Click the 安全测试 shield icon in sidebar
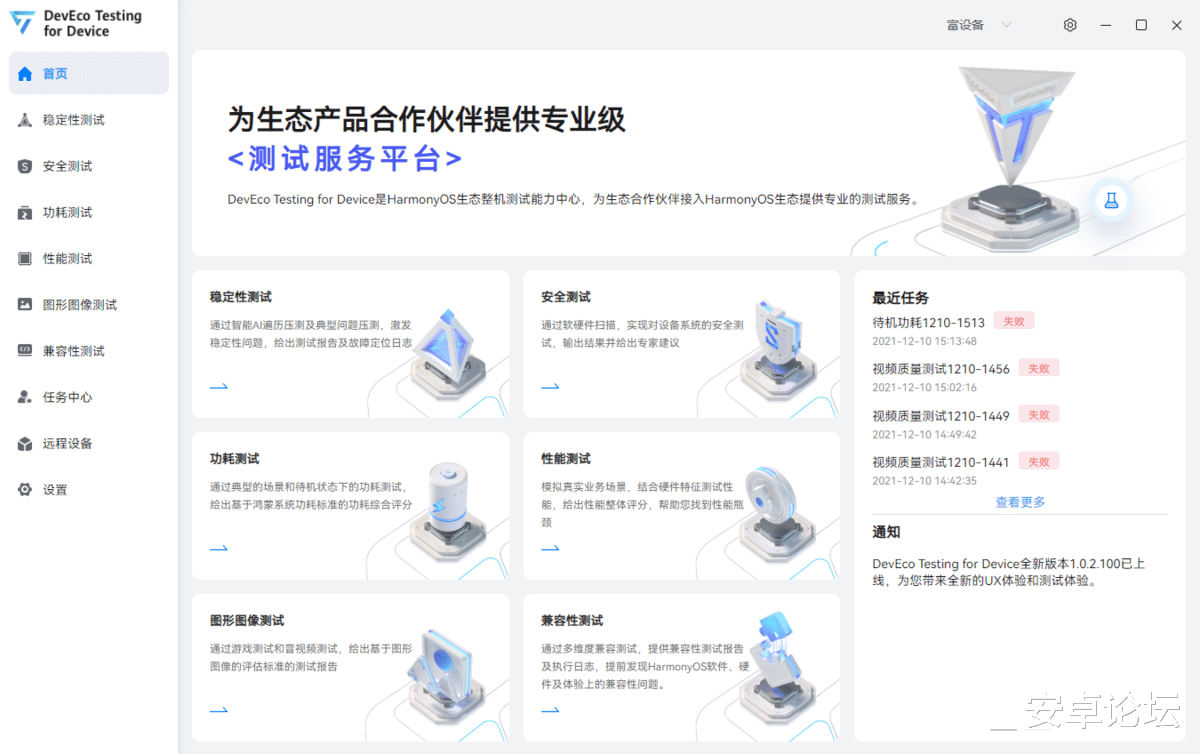1200x754 pixels. pos(25,166)
